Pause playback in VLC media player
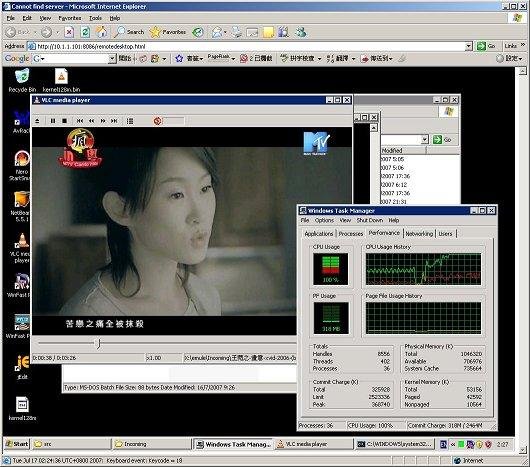Image resolution: width=530 pixels, height=467 pixels. 53,121
